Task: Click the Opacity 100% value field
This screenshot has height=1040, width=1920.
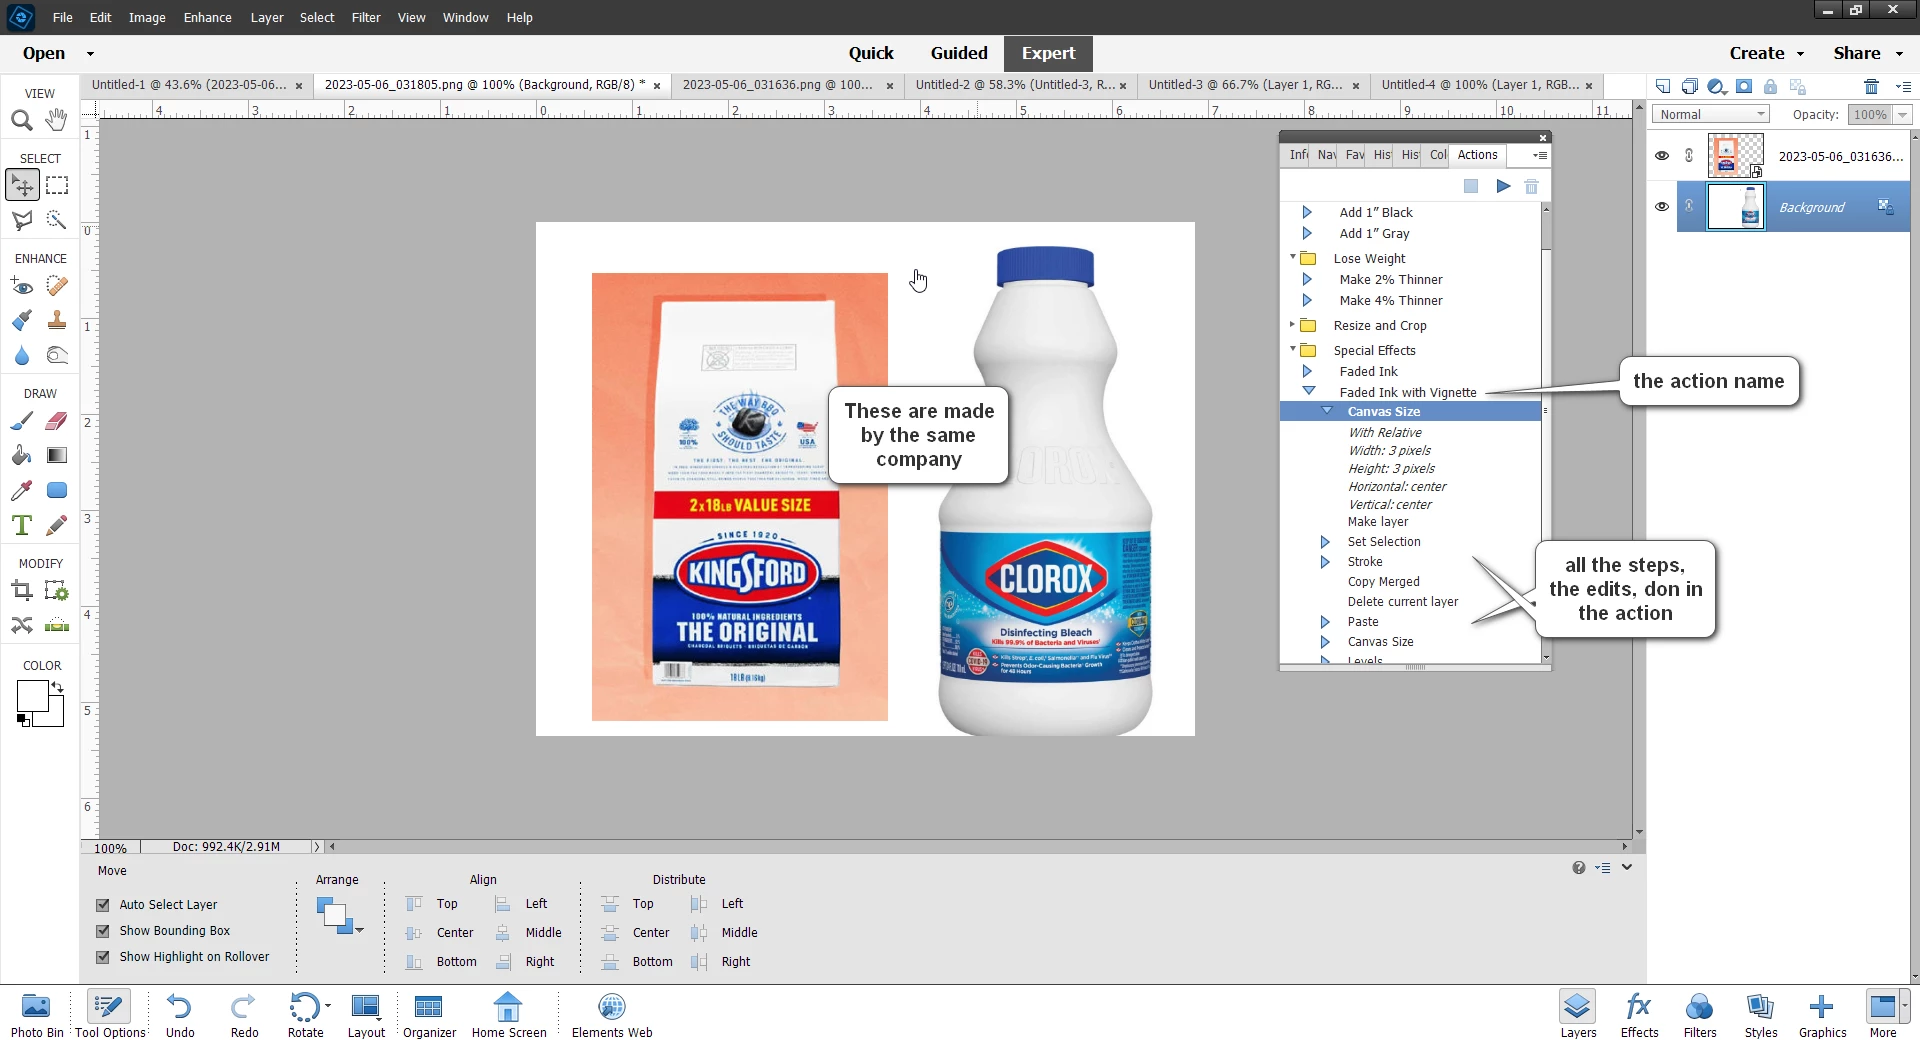Action: point(1869,115)
